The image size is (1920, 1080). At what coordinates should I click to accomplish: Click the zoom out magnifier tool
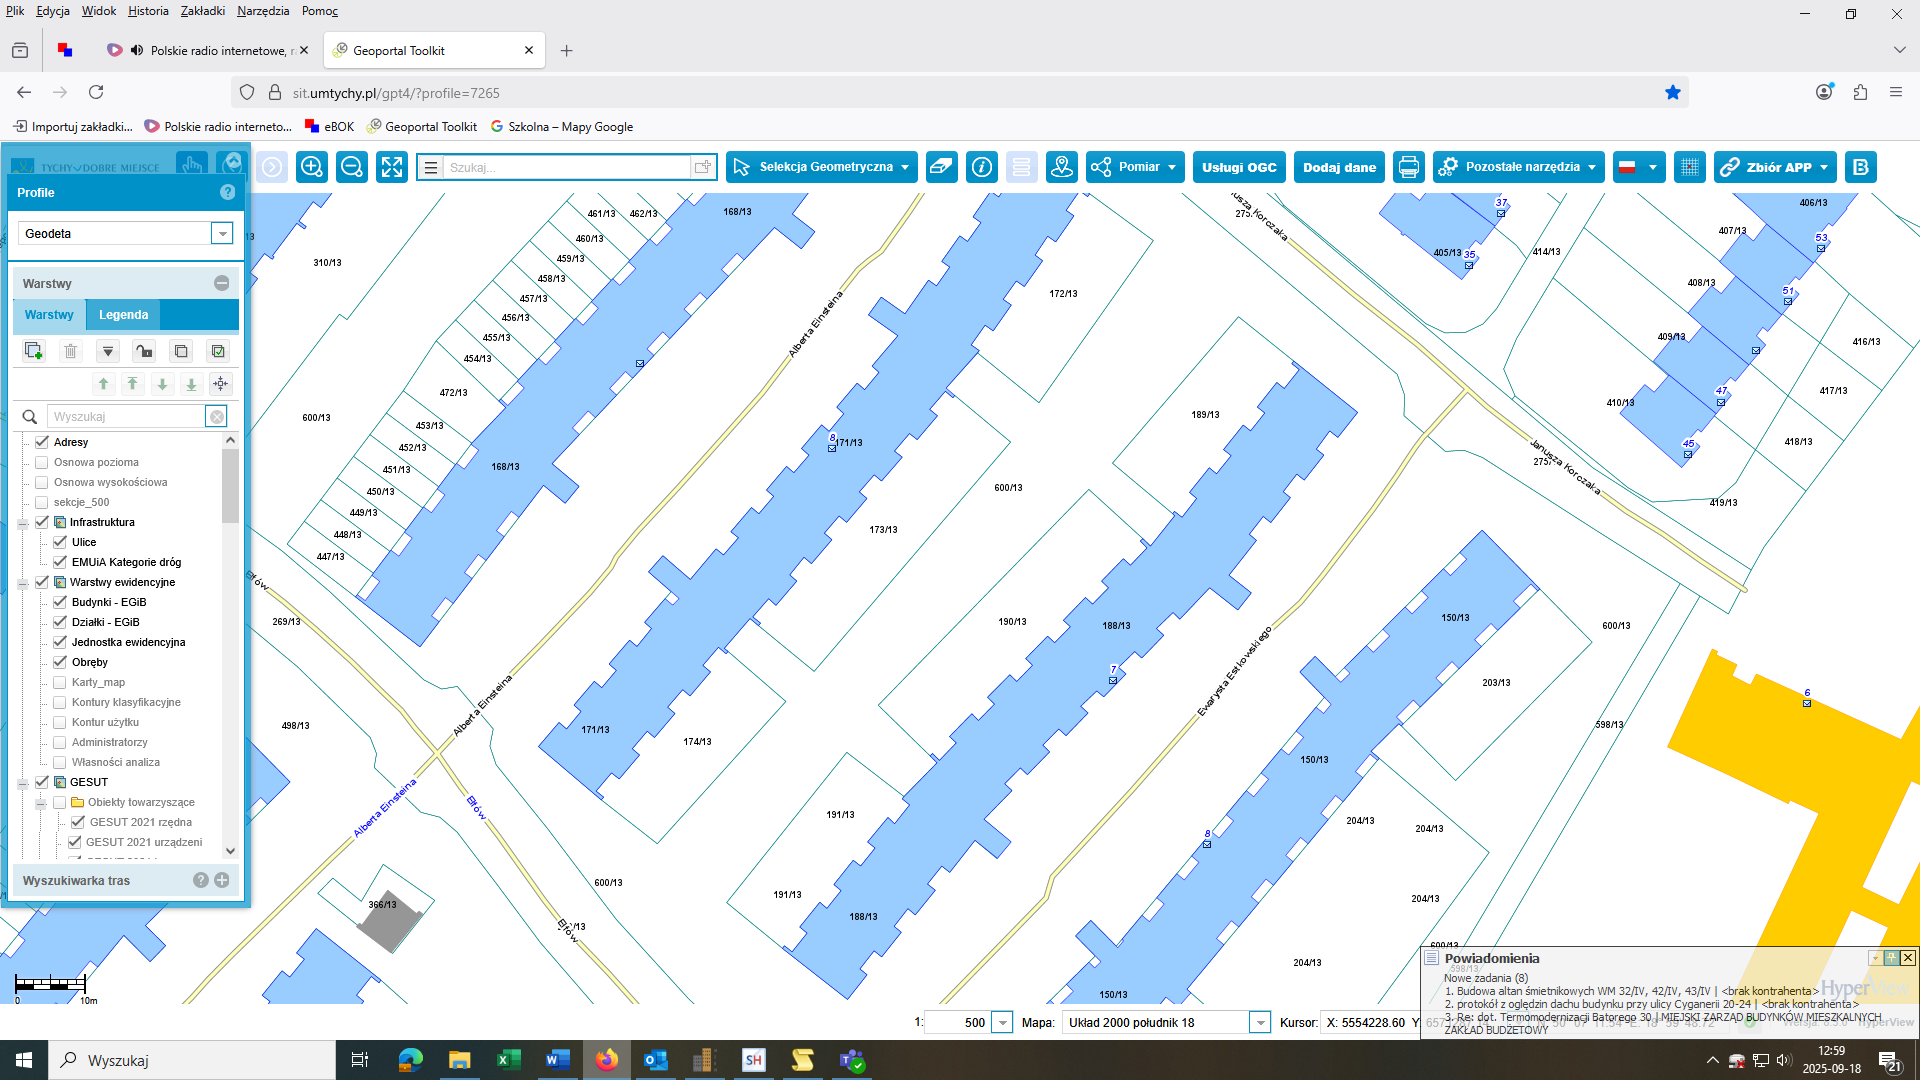tap(352, 167)
